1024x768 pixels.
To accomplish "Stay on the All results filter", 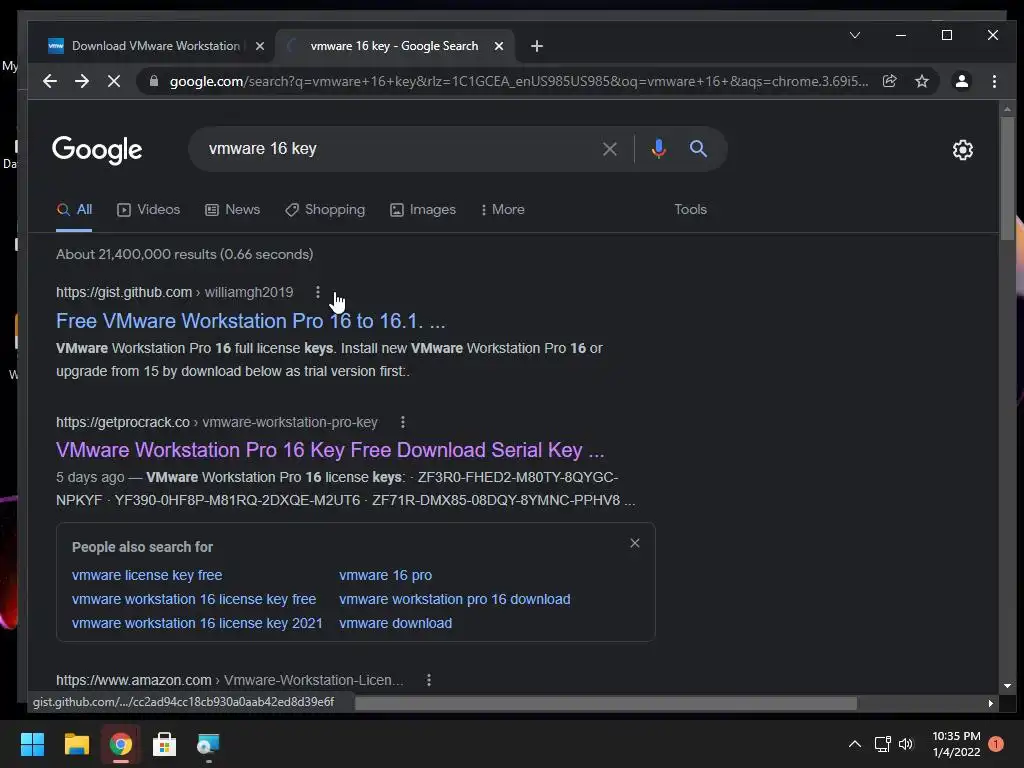I will coord(74,210).
